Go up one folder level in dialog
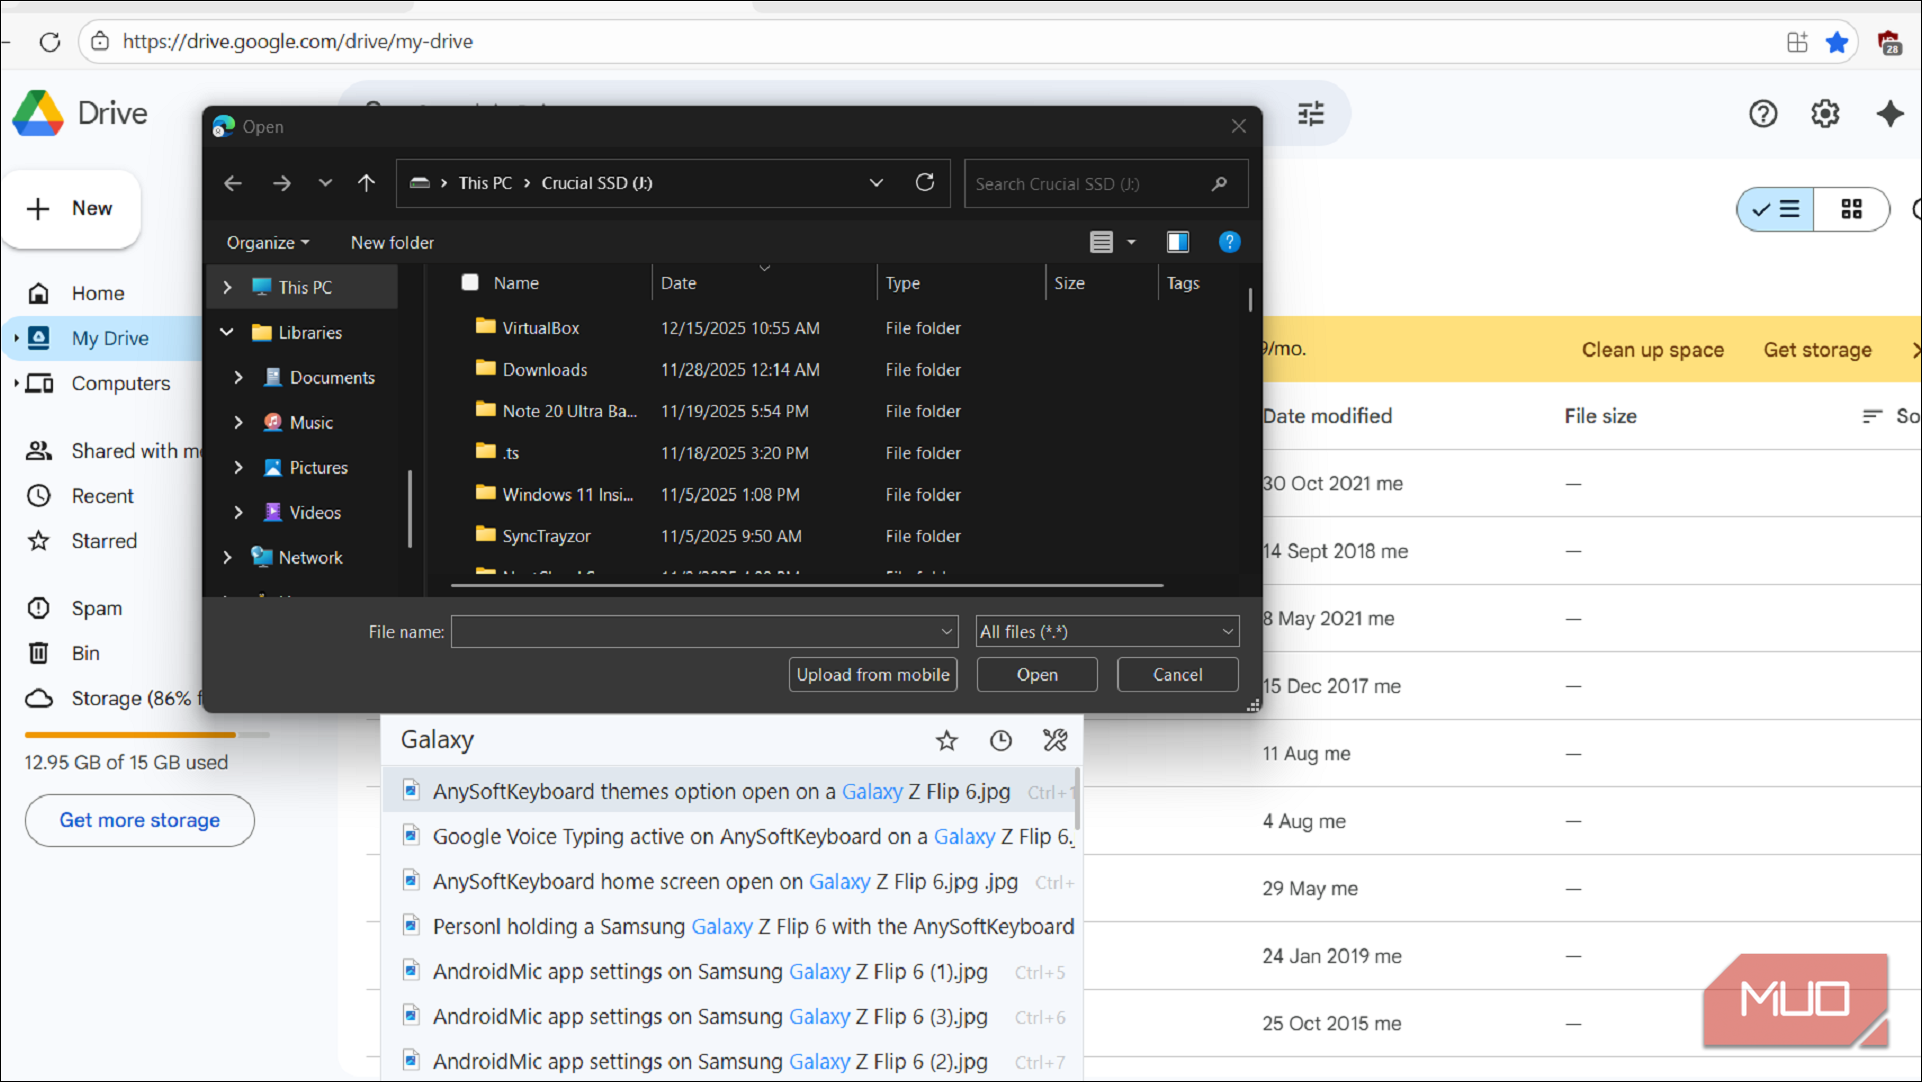This screenshot has width=1922, height=1082. pyautogui.click(x=366, y=183)
